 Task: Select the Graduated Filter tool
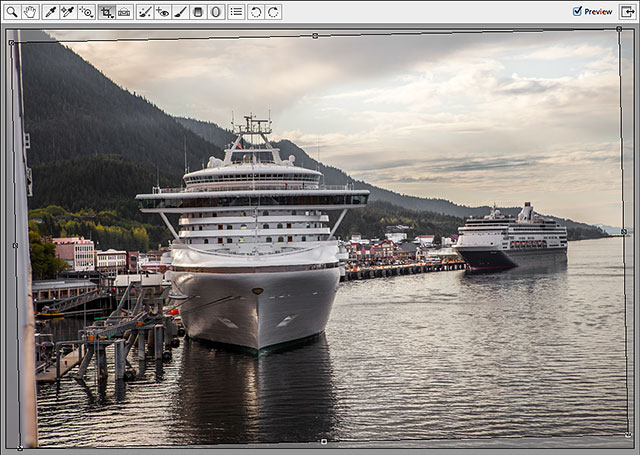tap(198, 12)
